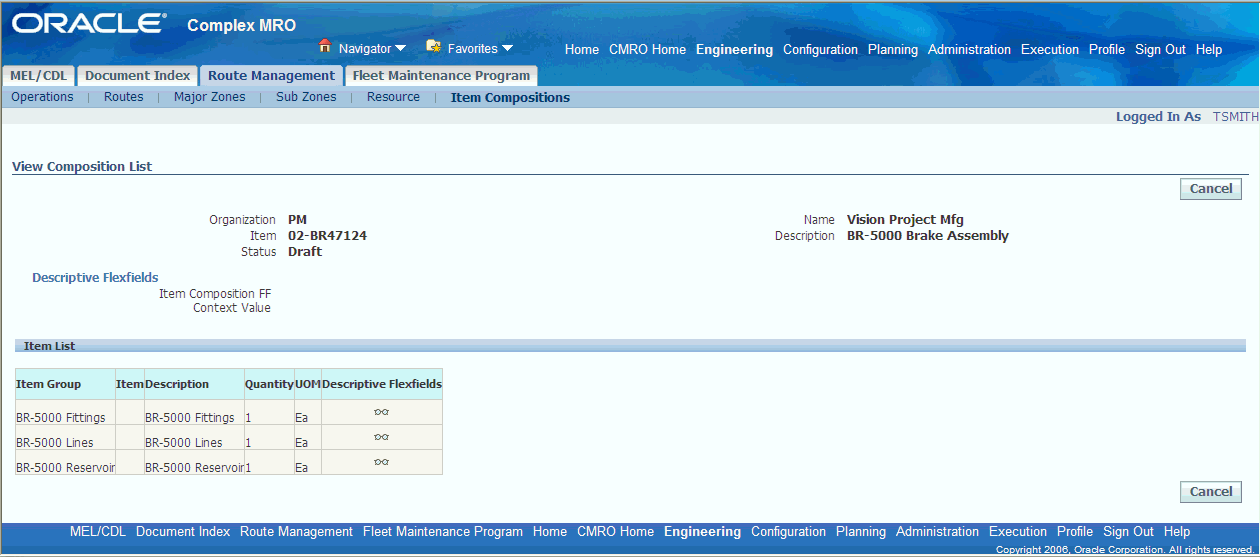Viewport: 1260px width, 557px height.
Task: Click the Quantity column header
Action: coord(269,384)
